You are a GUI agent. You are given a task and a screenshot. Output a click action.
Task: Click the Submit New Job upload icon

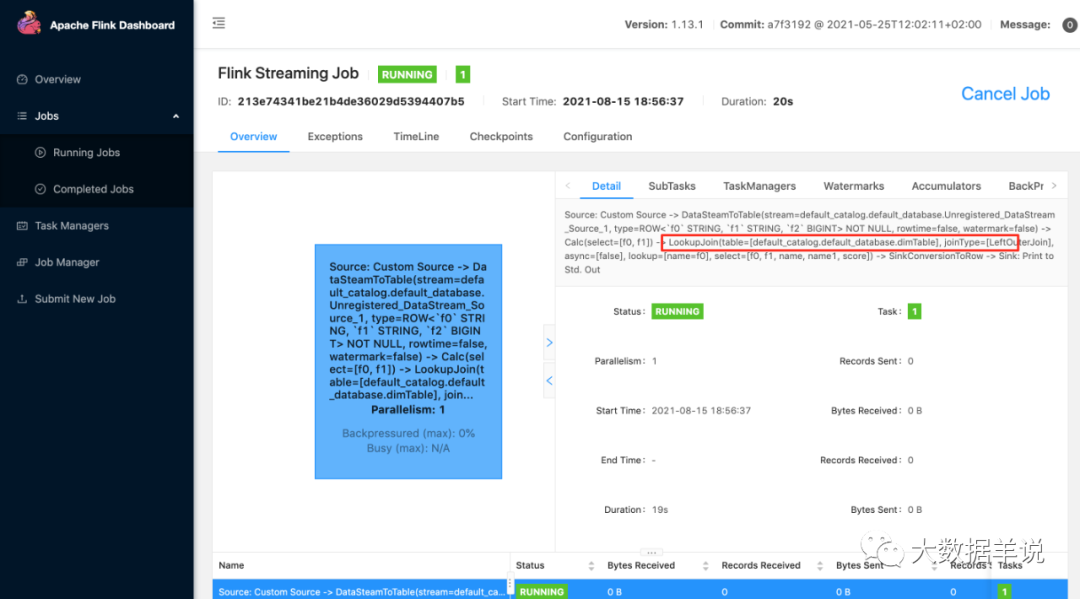tap(22, 298)
